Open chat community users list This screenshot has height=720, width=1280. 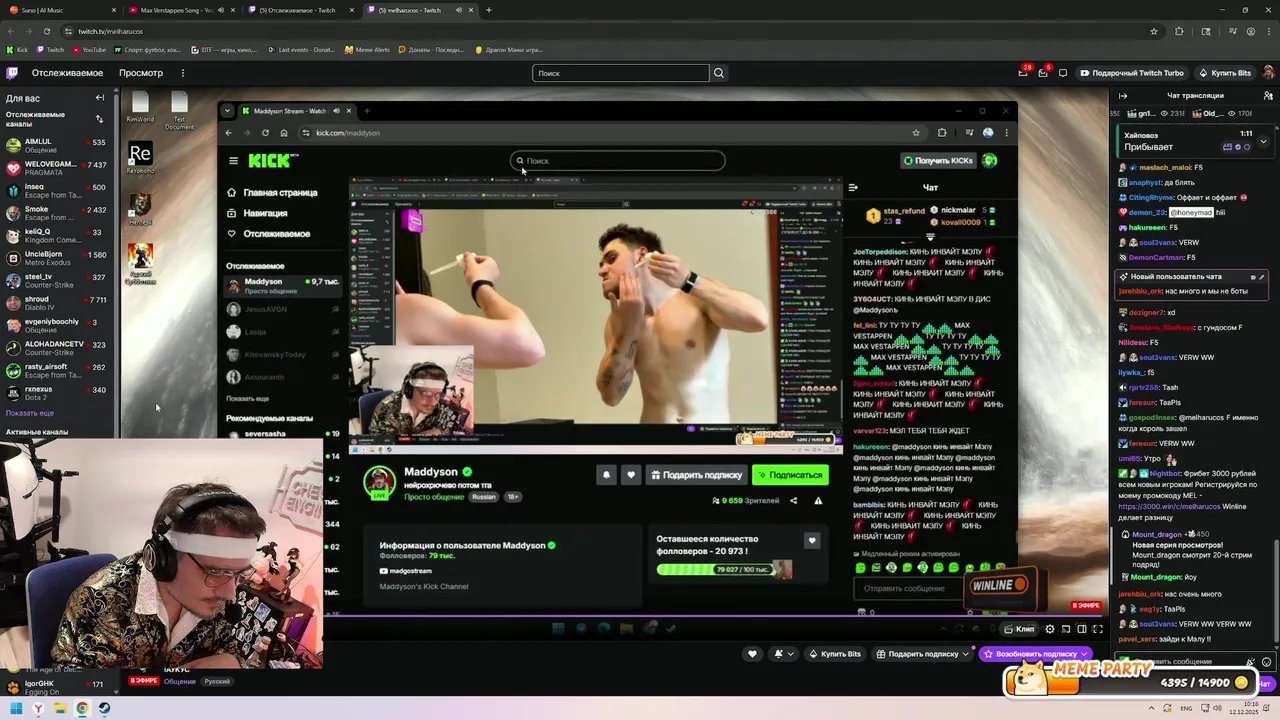[x=1266, y=96]
